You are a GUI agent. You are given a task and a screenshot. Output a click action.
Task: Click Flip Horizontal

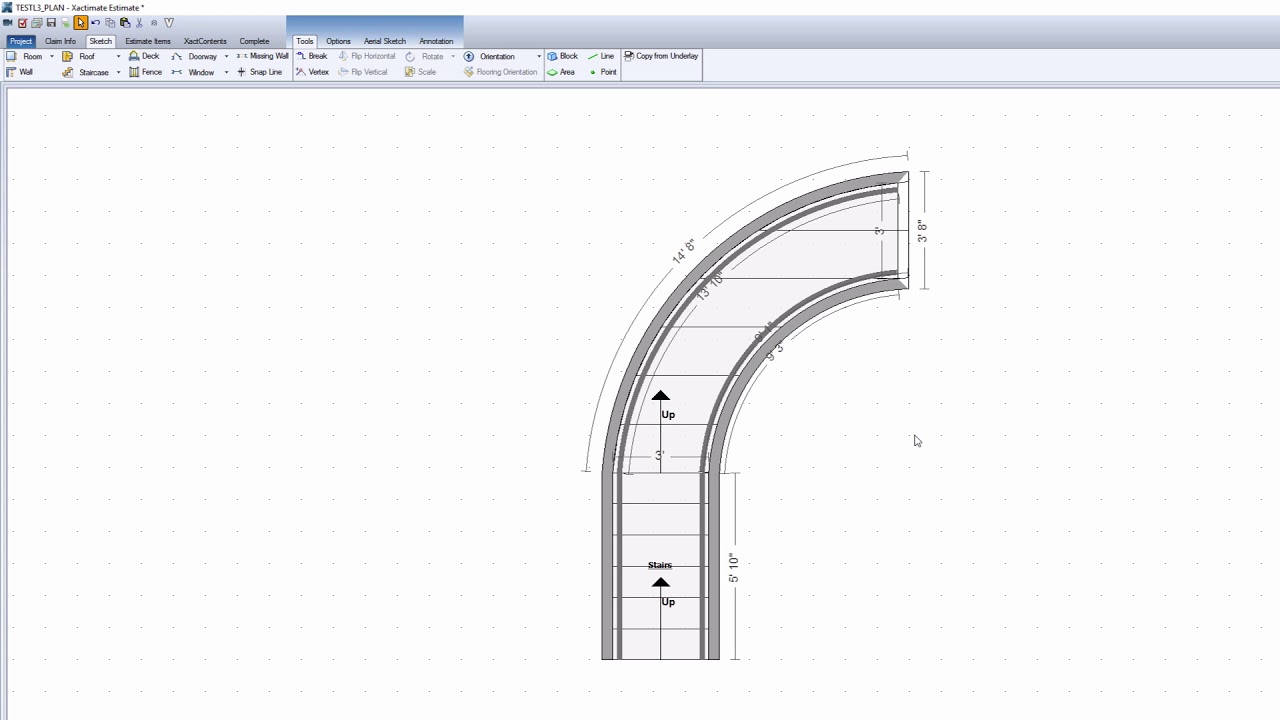(x=367, y=56)
